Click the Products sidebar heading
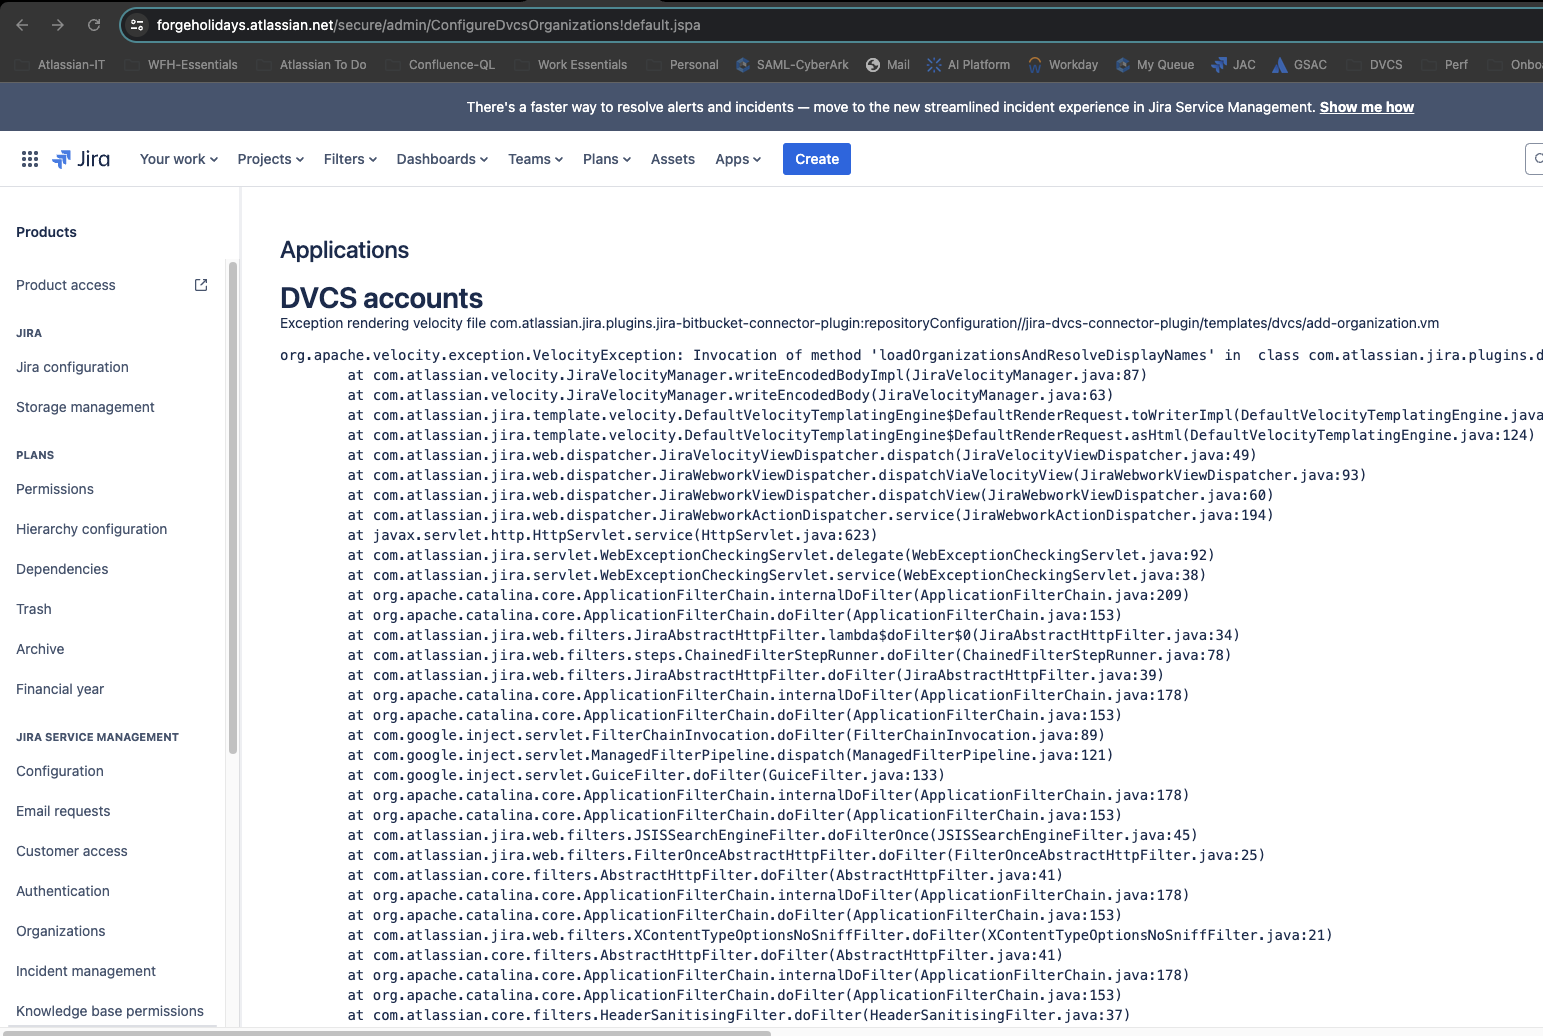1543x1036 pixels. tap(46, 232)
